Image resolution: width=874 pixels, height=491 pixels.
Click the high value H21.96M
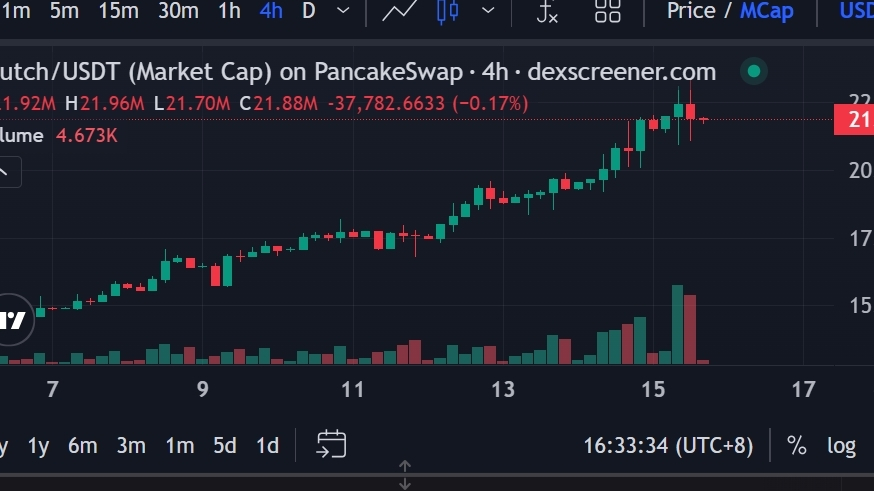click(104, 103)
